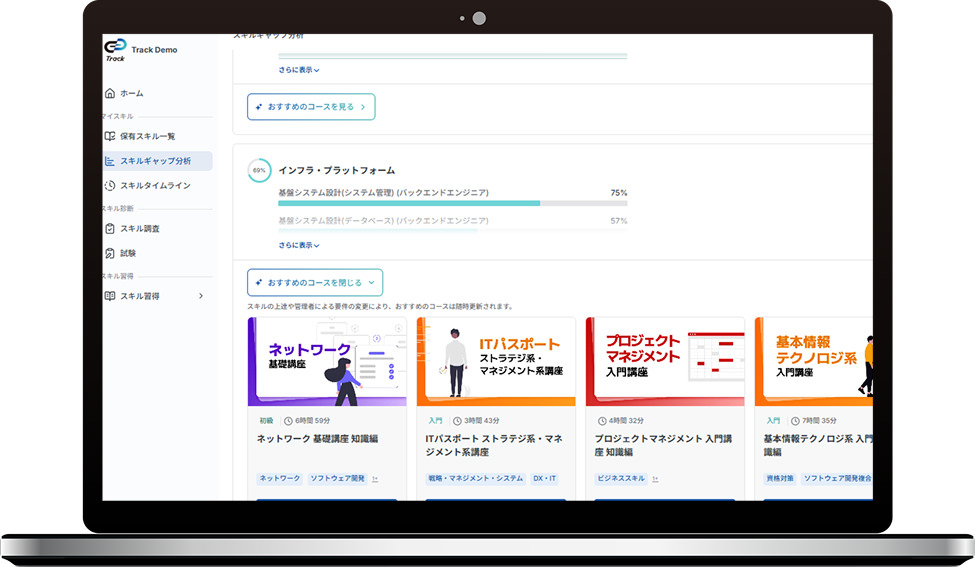Expand さらに表示 under インフラ・プラットフォーム
Screen dimensions: 975x567
[299, 245]
